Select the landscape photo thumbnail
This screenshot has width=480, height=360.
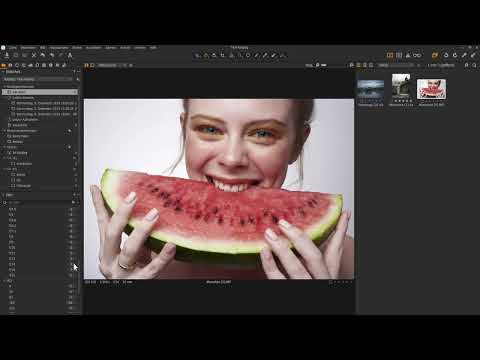point(371,89)
